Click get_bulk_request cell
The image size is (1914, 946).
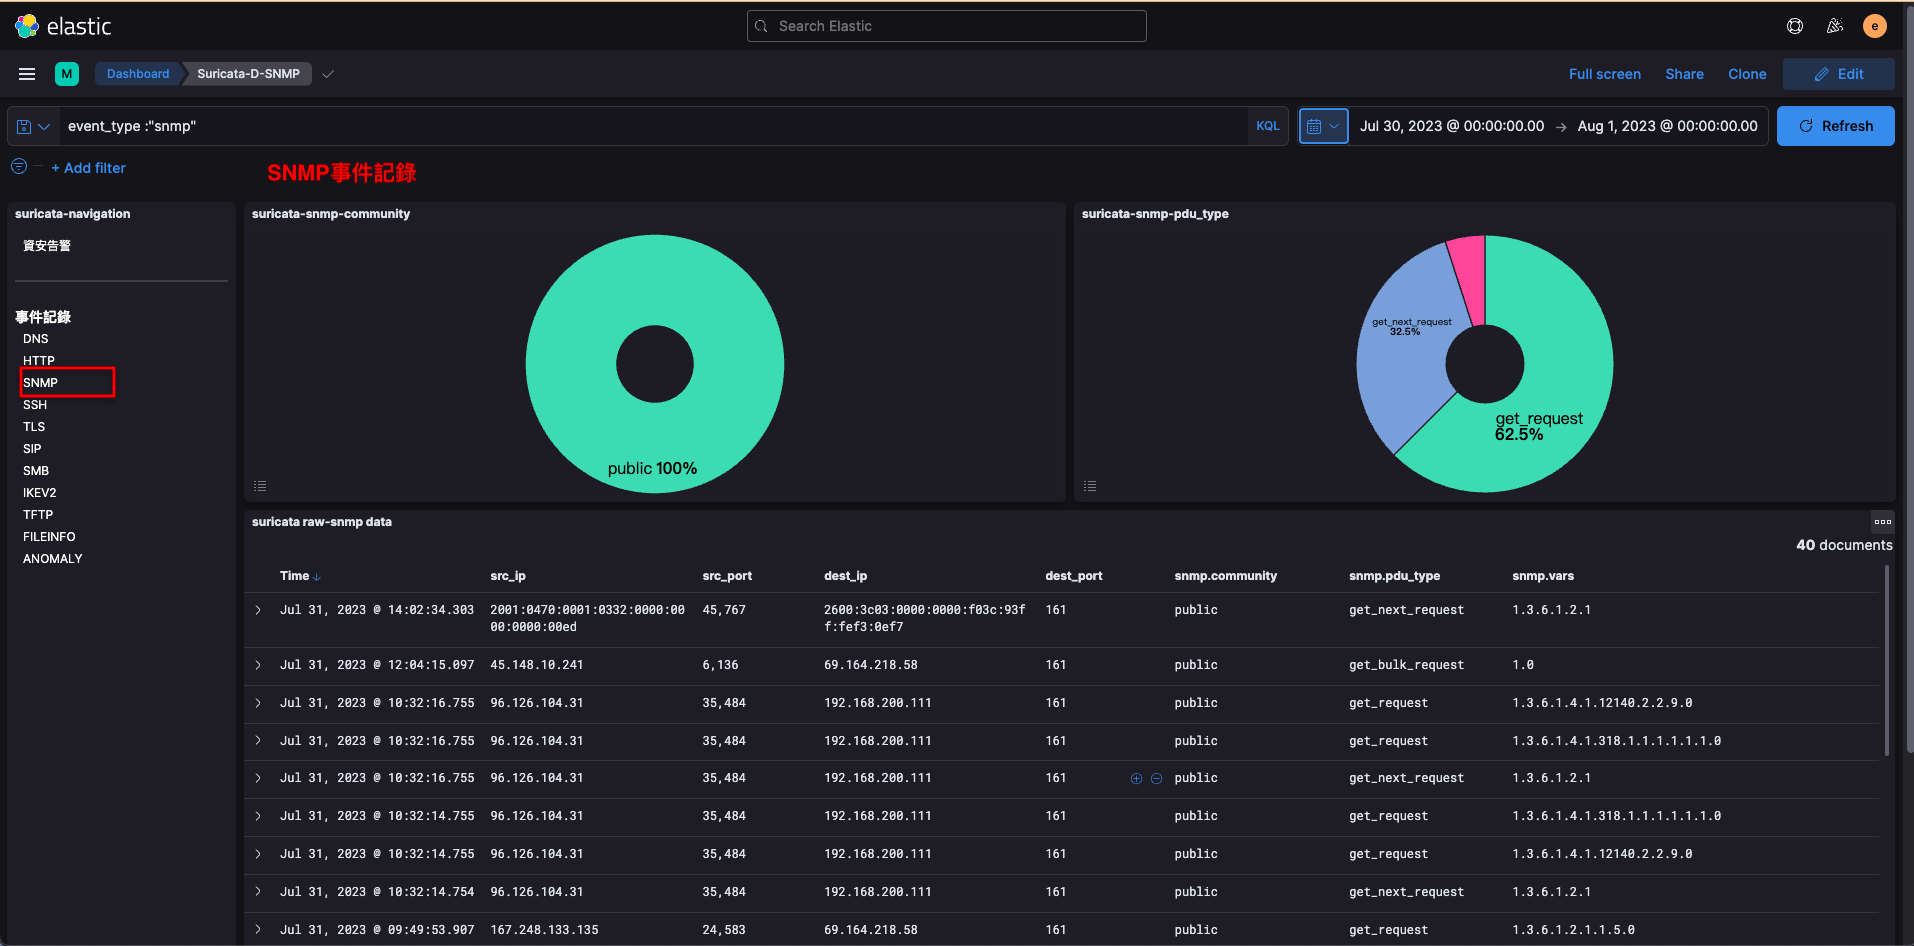tap(1406, 665)
